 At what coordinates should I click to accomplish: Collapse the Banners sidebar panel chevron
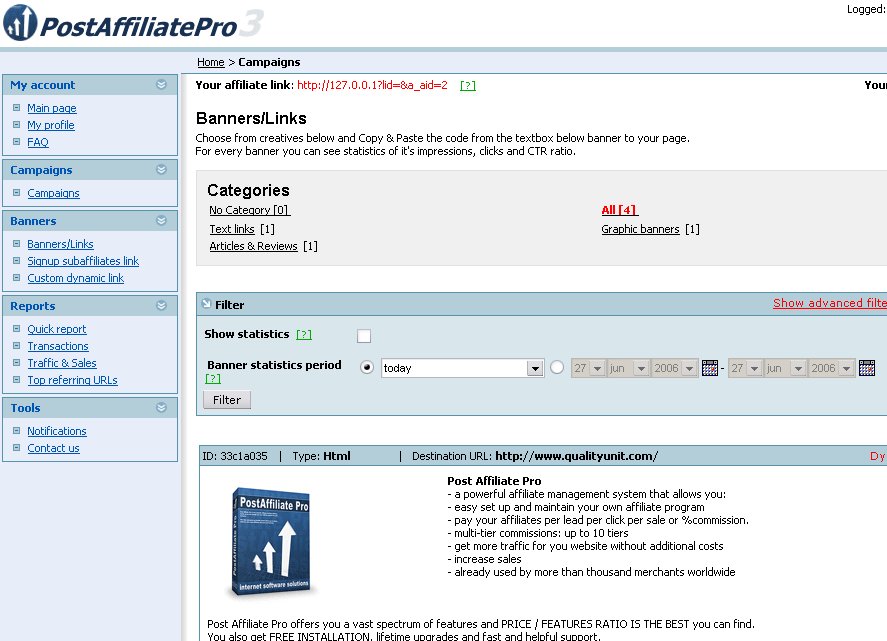(x=161, y=221)
